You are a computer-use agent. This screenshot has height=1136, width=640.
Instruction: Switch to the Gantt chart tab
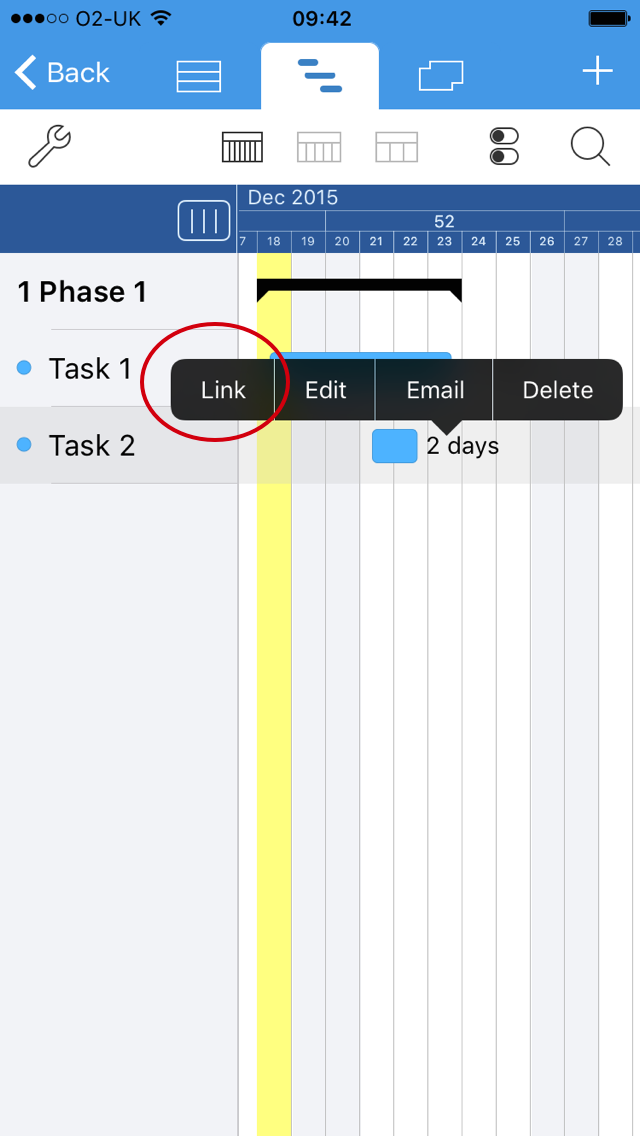click(x=320, y=76)
